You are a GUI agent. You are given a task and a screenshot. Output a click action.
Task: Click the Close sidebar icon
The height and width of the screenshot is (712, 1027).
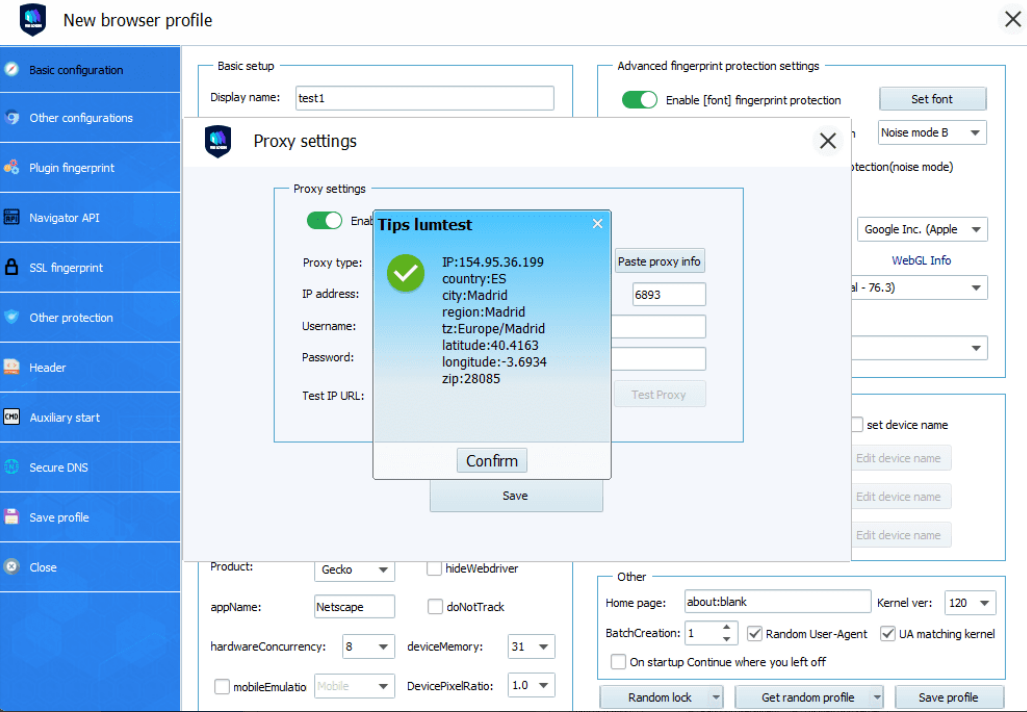(12, 567)
